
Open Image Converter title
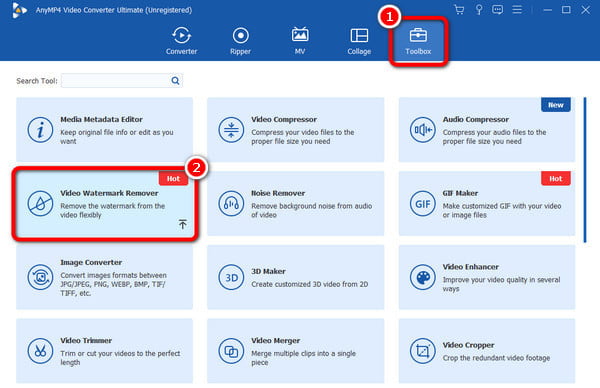click(91, 262)
